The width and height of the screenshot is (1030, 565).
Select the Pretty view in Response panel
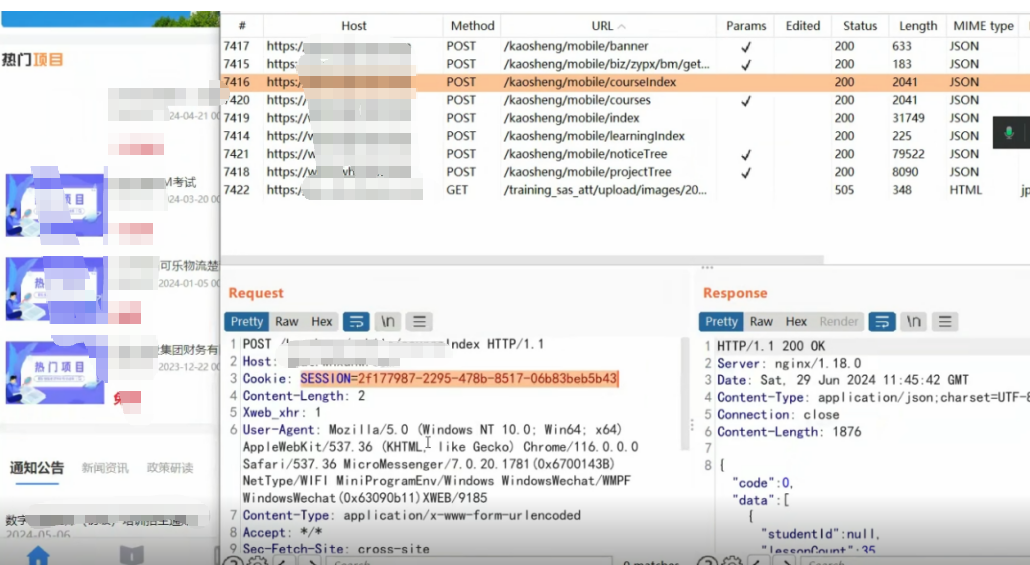pos(721,321)
